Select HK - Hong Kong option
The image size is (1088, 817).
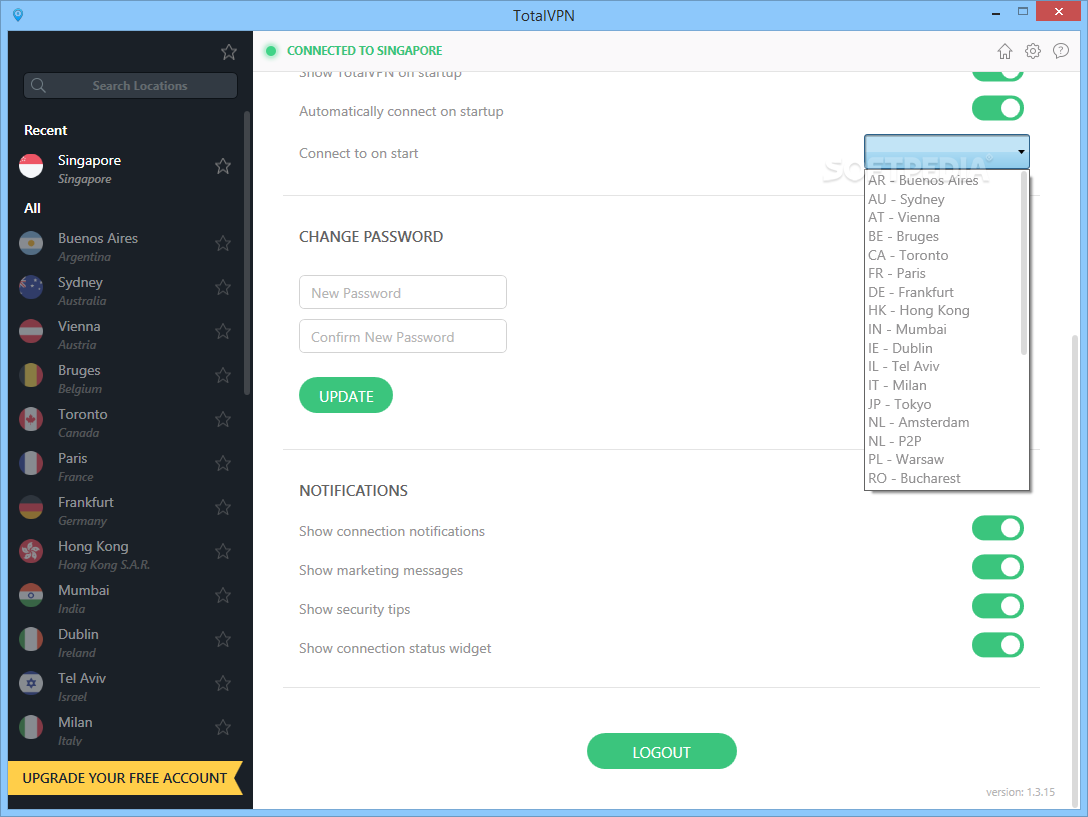(x=943, y=311)
